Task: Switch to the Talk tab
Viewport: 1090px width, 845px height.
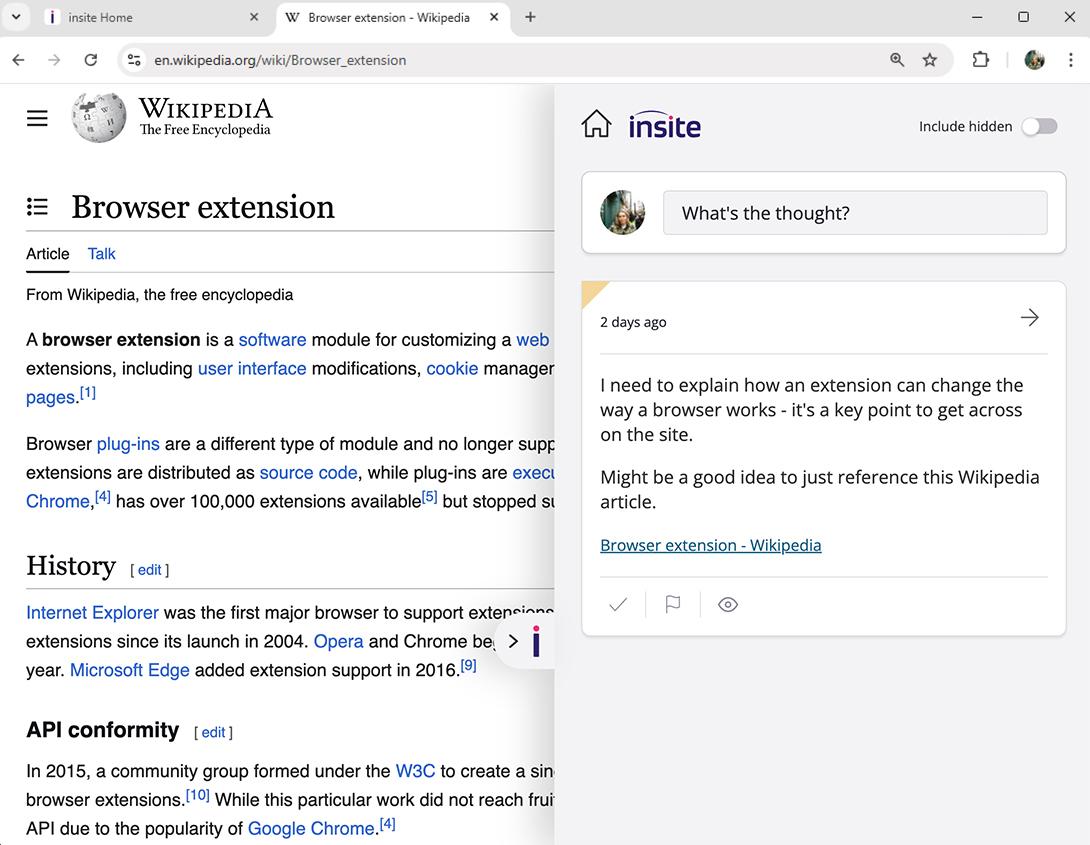Action: click(101, 254)
